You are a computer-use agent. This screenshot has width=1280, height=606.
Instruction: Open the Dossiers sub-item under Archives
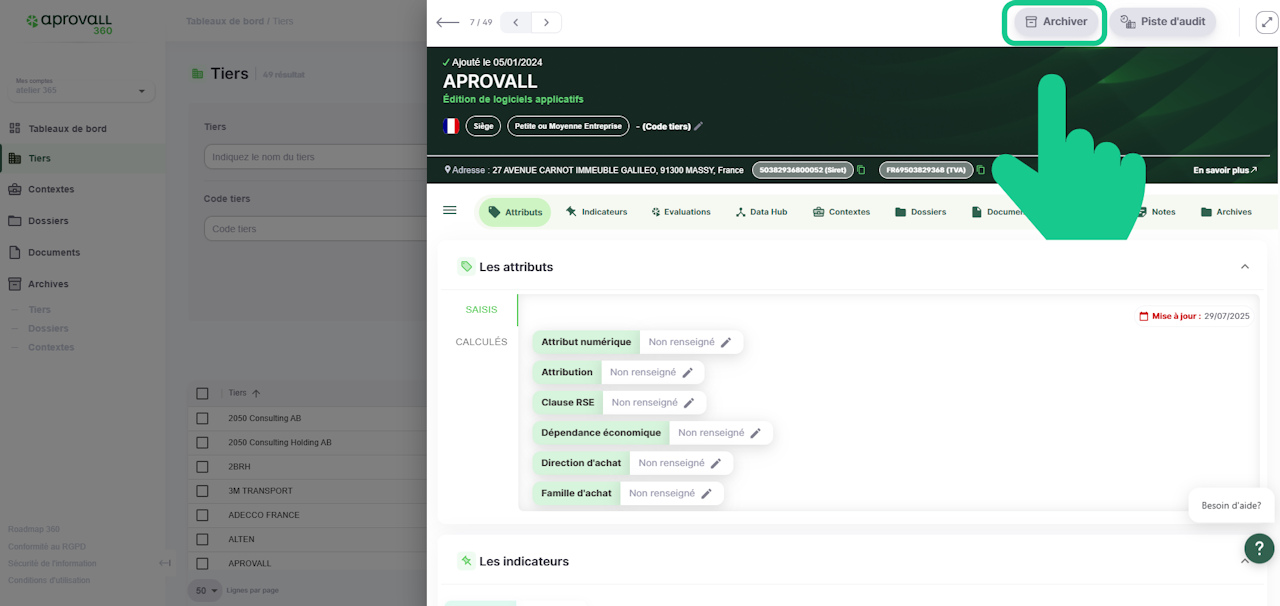48,328
